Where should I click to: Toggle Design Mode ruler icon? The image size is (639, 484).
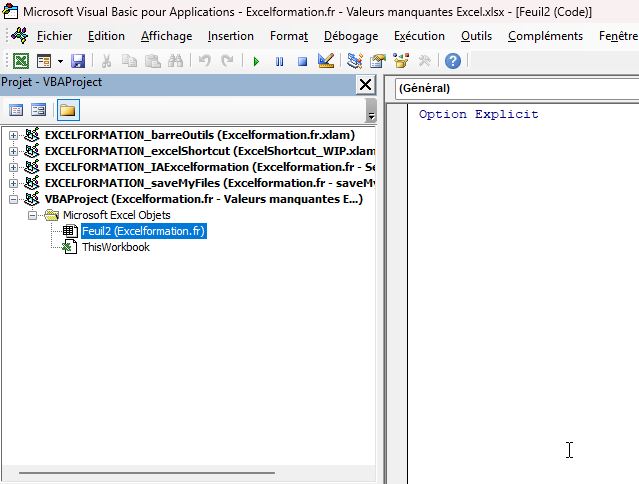pos(326,62)
